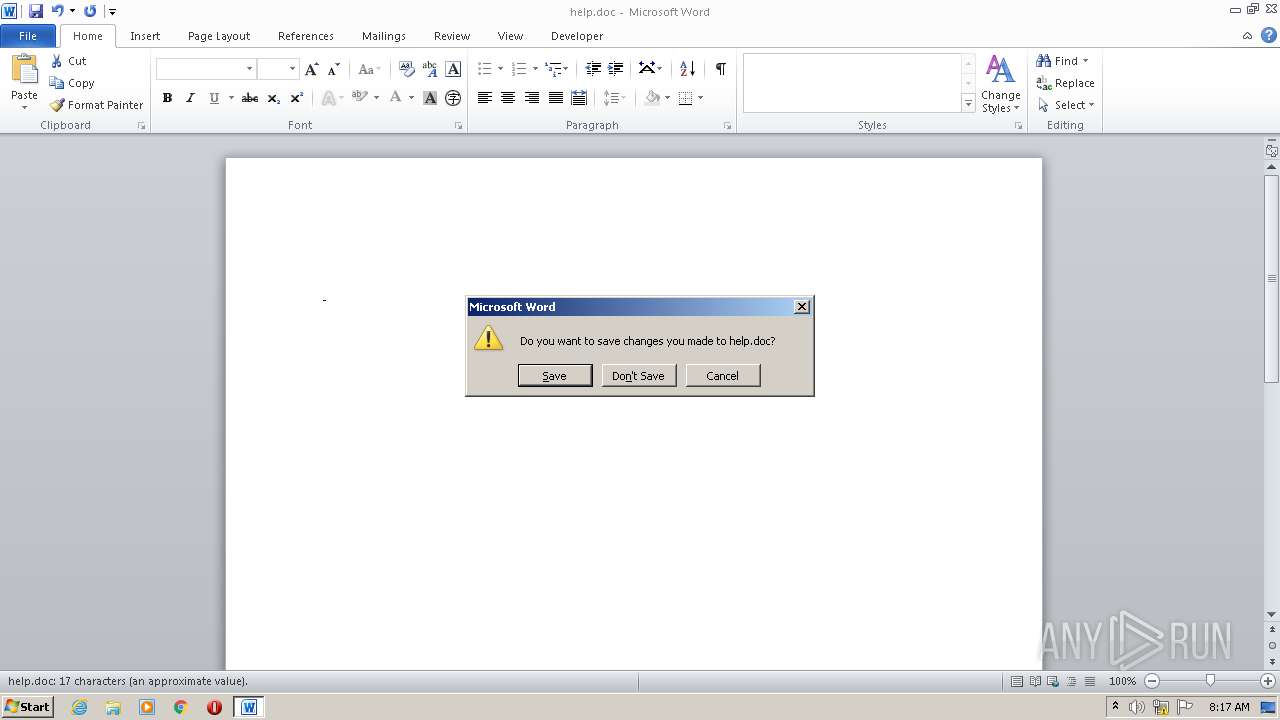Screen dimensions: 1280x720
Task: Click the Undo icon in title bar
Action: (x=57, y=11)
